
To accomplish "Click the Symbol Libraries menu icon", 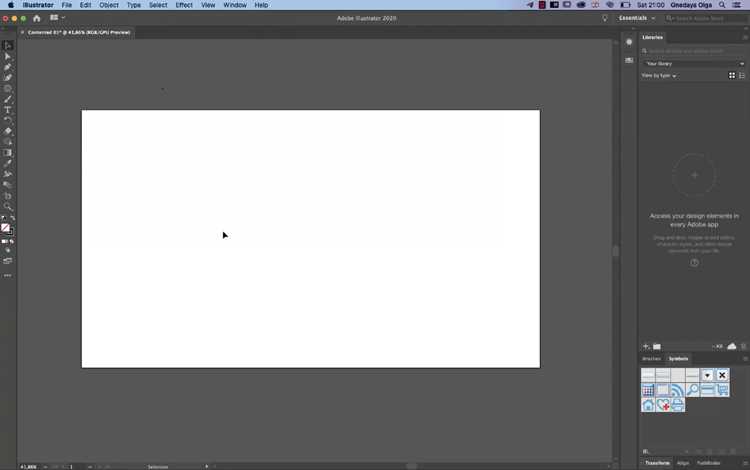I will [x=645, y=451].
